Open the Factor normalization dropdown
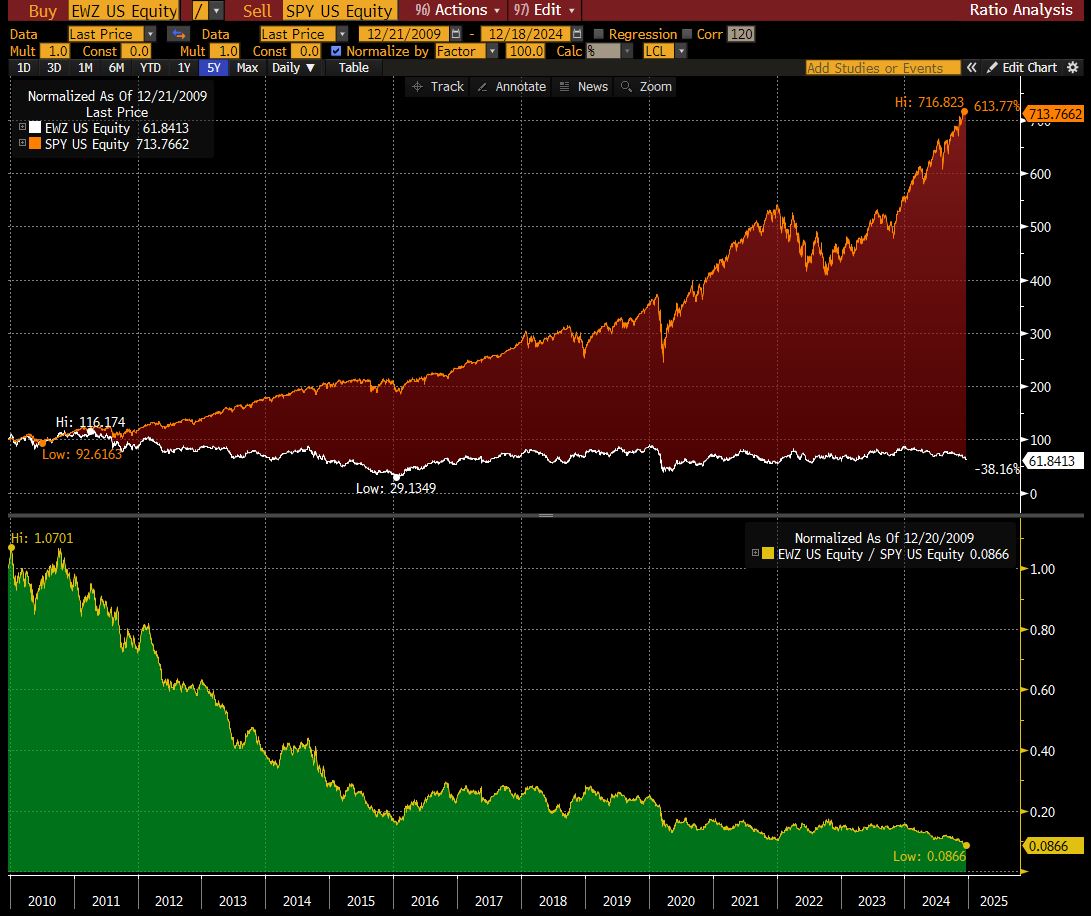The height and width of the screenshot is (916, 1091). tap(493, 51)
